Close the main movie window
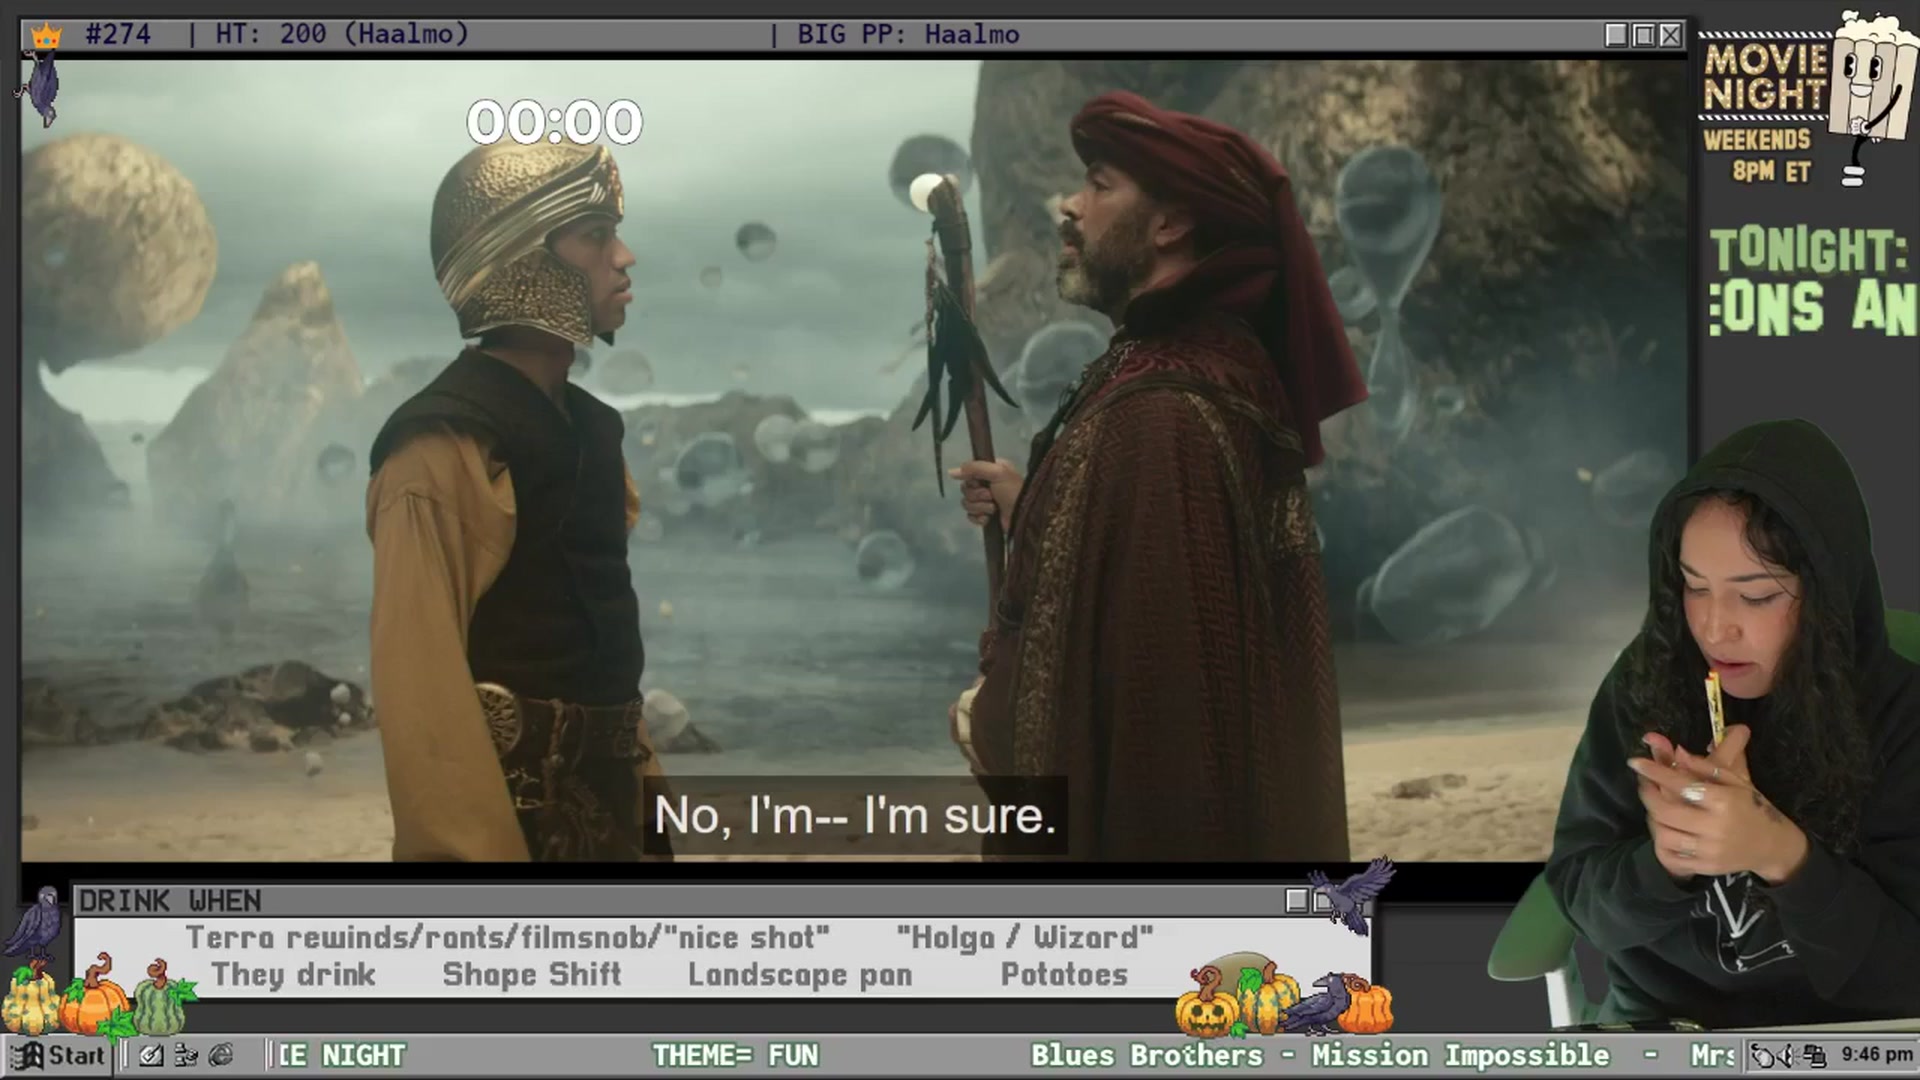1920x1080 pixels. [1670, 35]
